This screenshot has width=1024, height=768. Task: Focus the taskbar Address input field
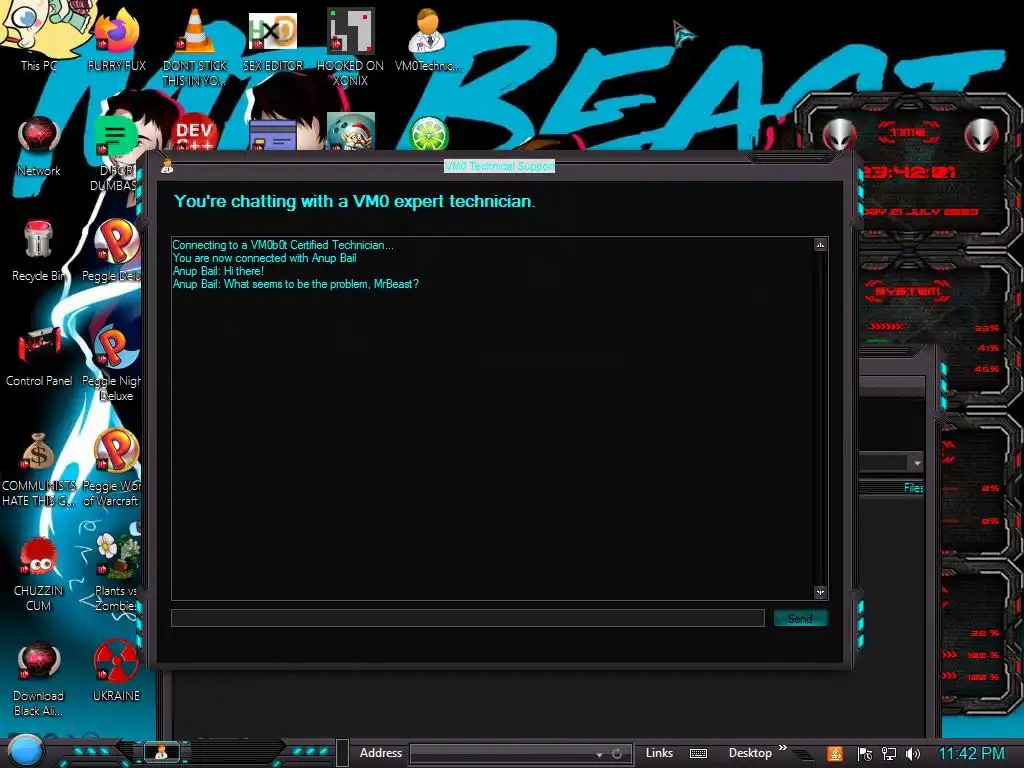tap(501, 754)
